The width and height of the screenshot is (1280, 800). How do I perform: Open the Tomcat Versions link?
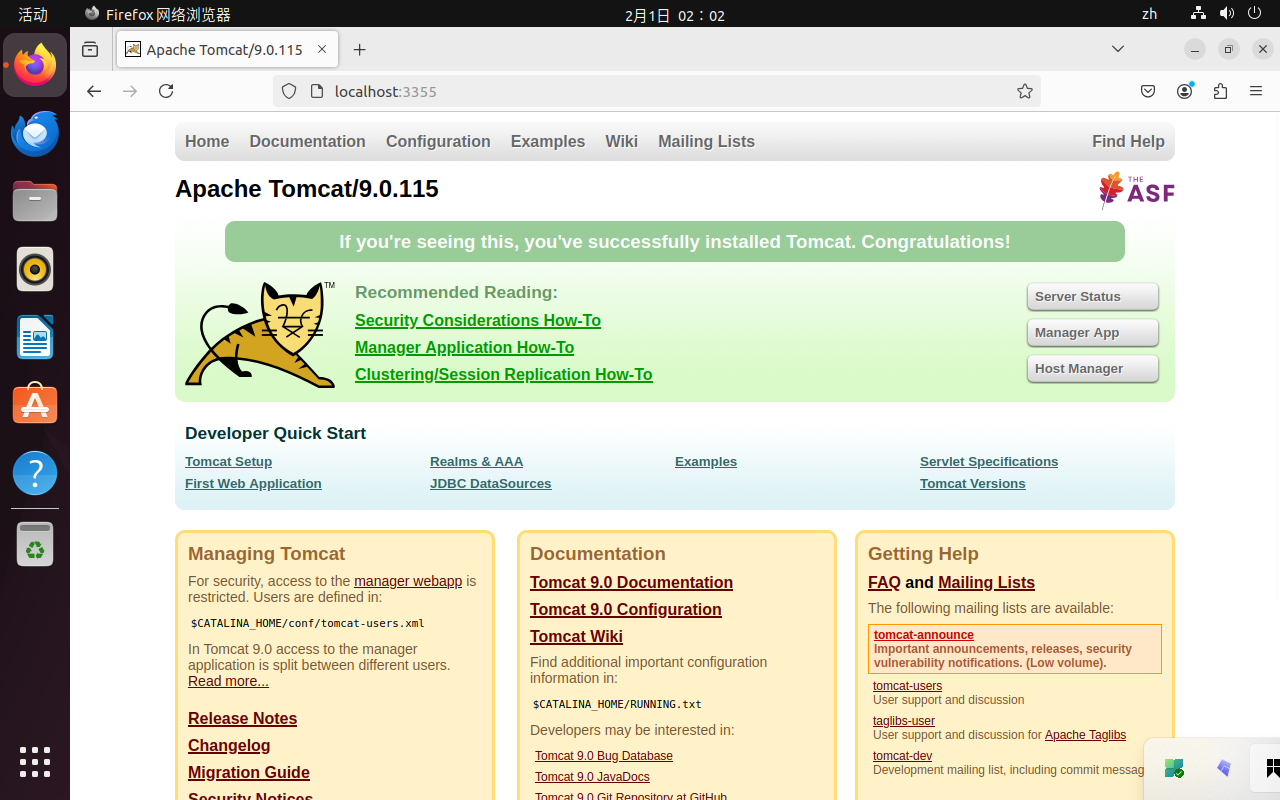pyautogui.click(x=972, y=484)
